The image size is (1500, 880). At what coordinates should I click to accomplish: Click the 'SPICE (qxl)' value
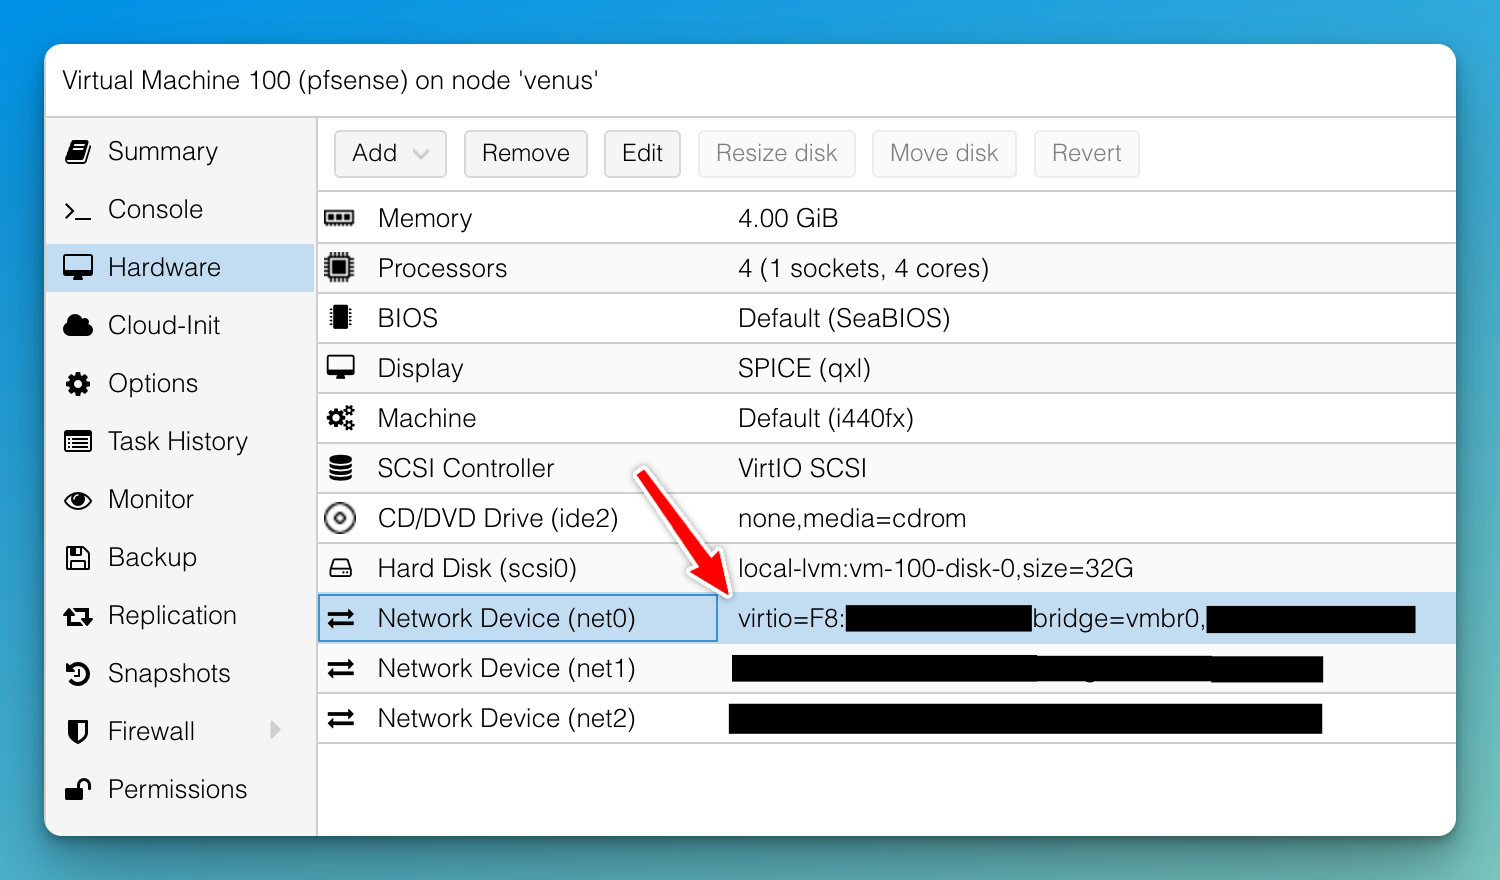click(x=805, y=369)
